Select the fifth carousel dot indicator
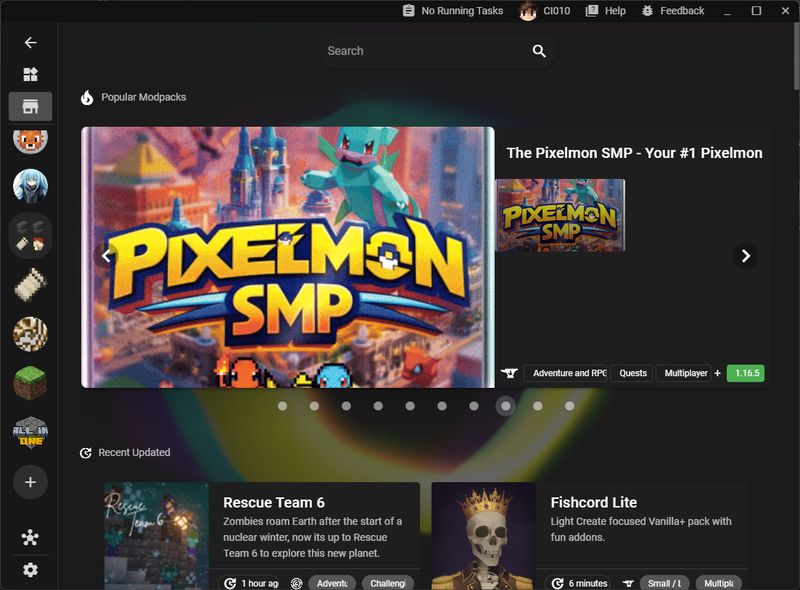The width and height of the screenshot is (800, 590). pos(410,406)
